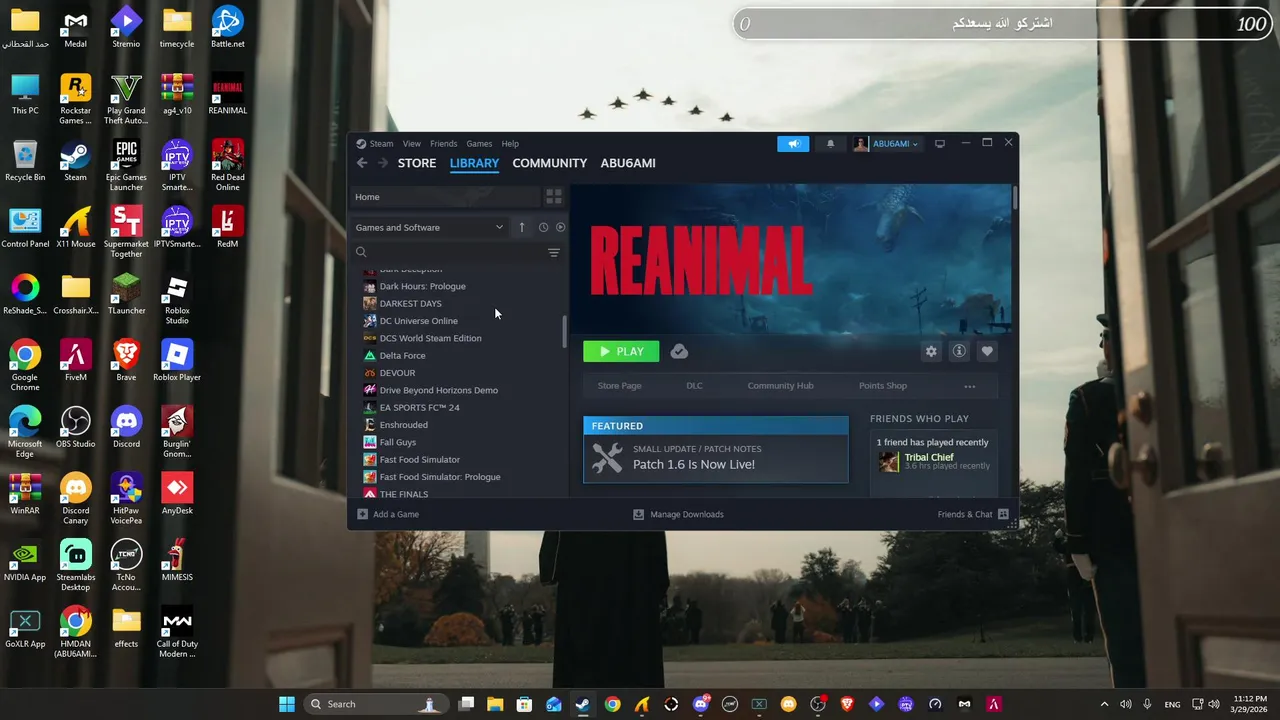Sort library with the up-arrow button
This screenshot has height=720, width=1280.
click(521, 227)
